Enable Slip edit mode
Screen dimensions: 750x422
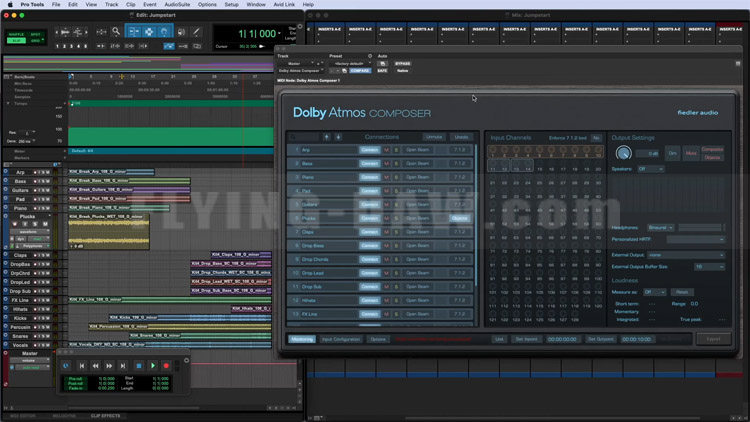[16, 41]
